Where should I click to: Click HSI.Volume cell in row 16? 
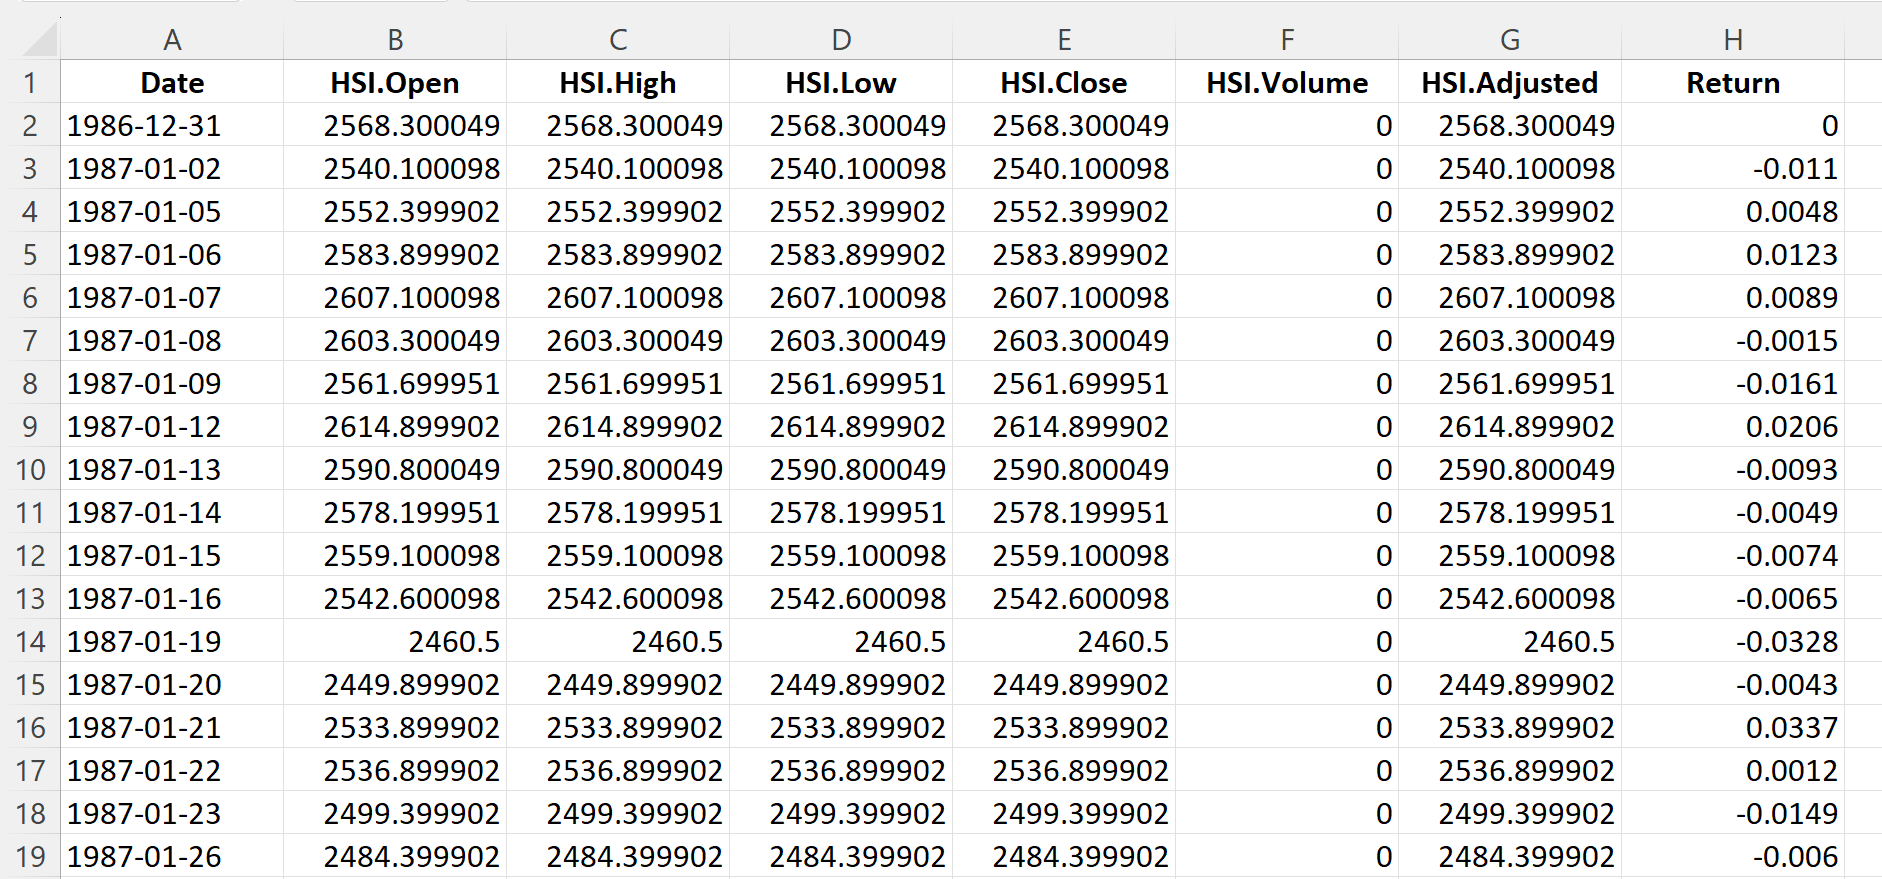[1287, 727]
